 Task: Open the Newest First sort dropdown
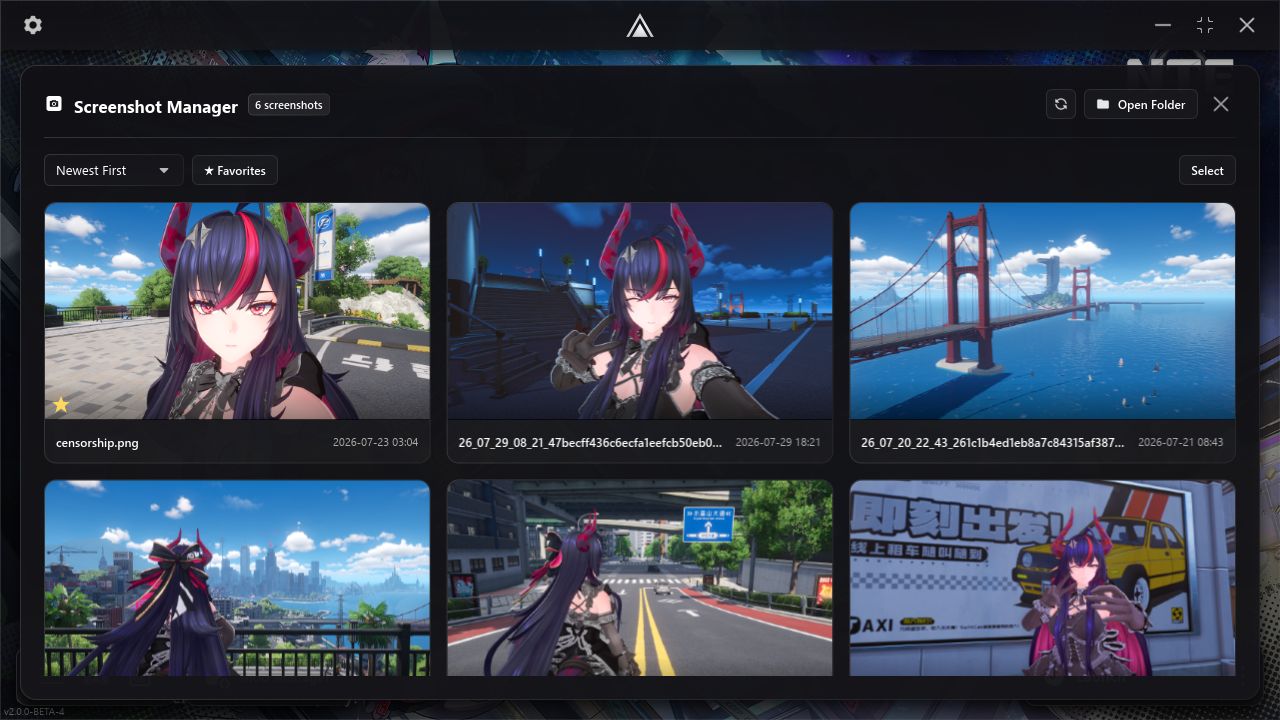click(113, 170)
